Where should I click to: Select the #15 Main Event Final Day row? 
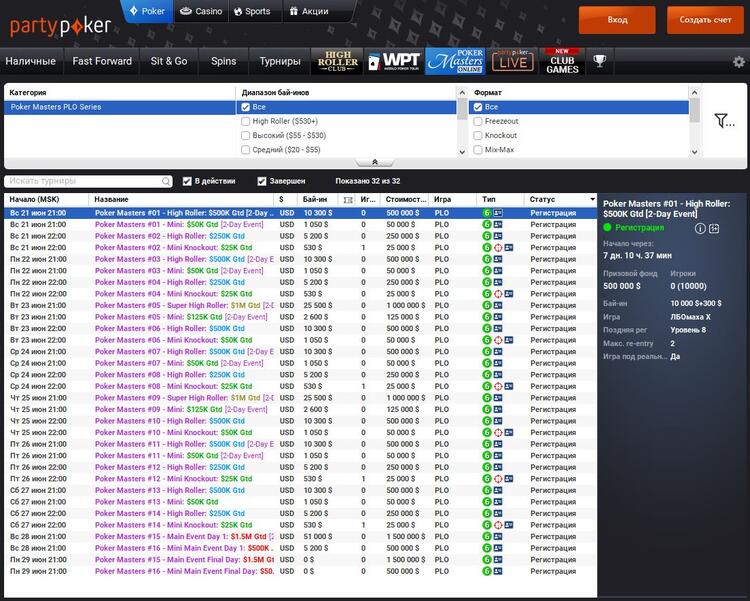point(300,560)
